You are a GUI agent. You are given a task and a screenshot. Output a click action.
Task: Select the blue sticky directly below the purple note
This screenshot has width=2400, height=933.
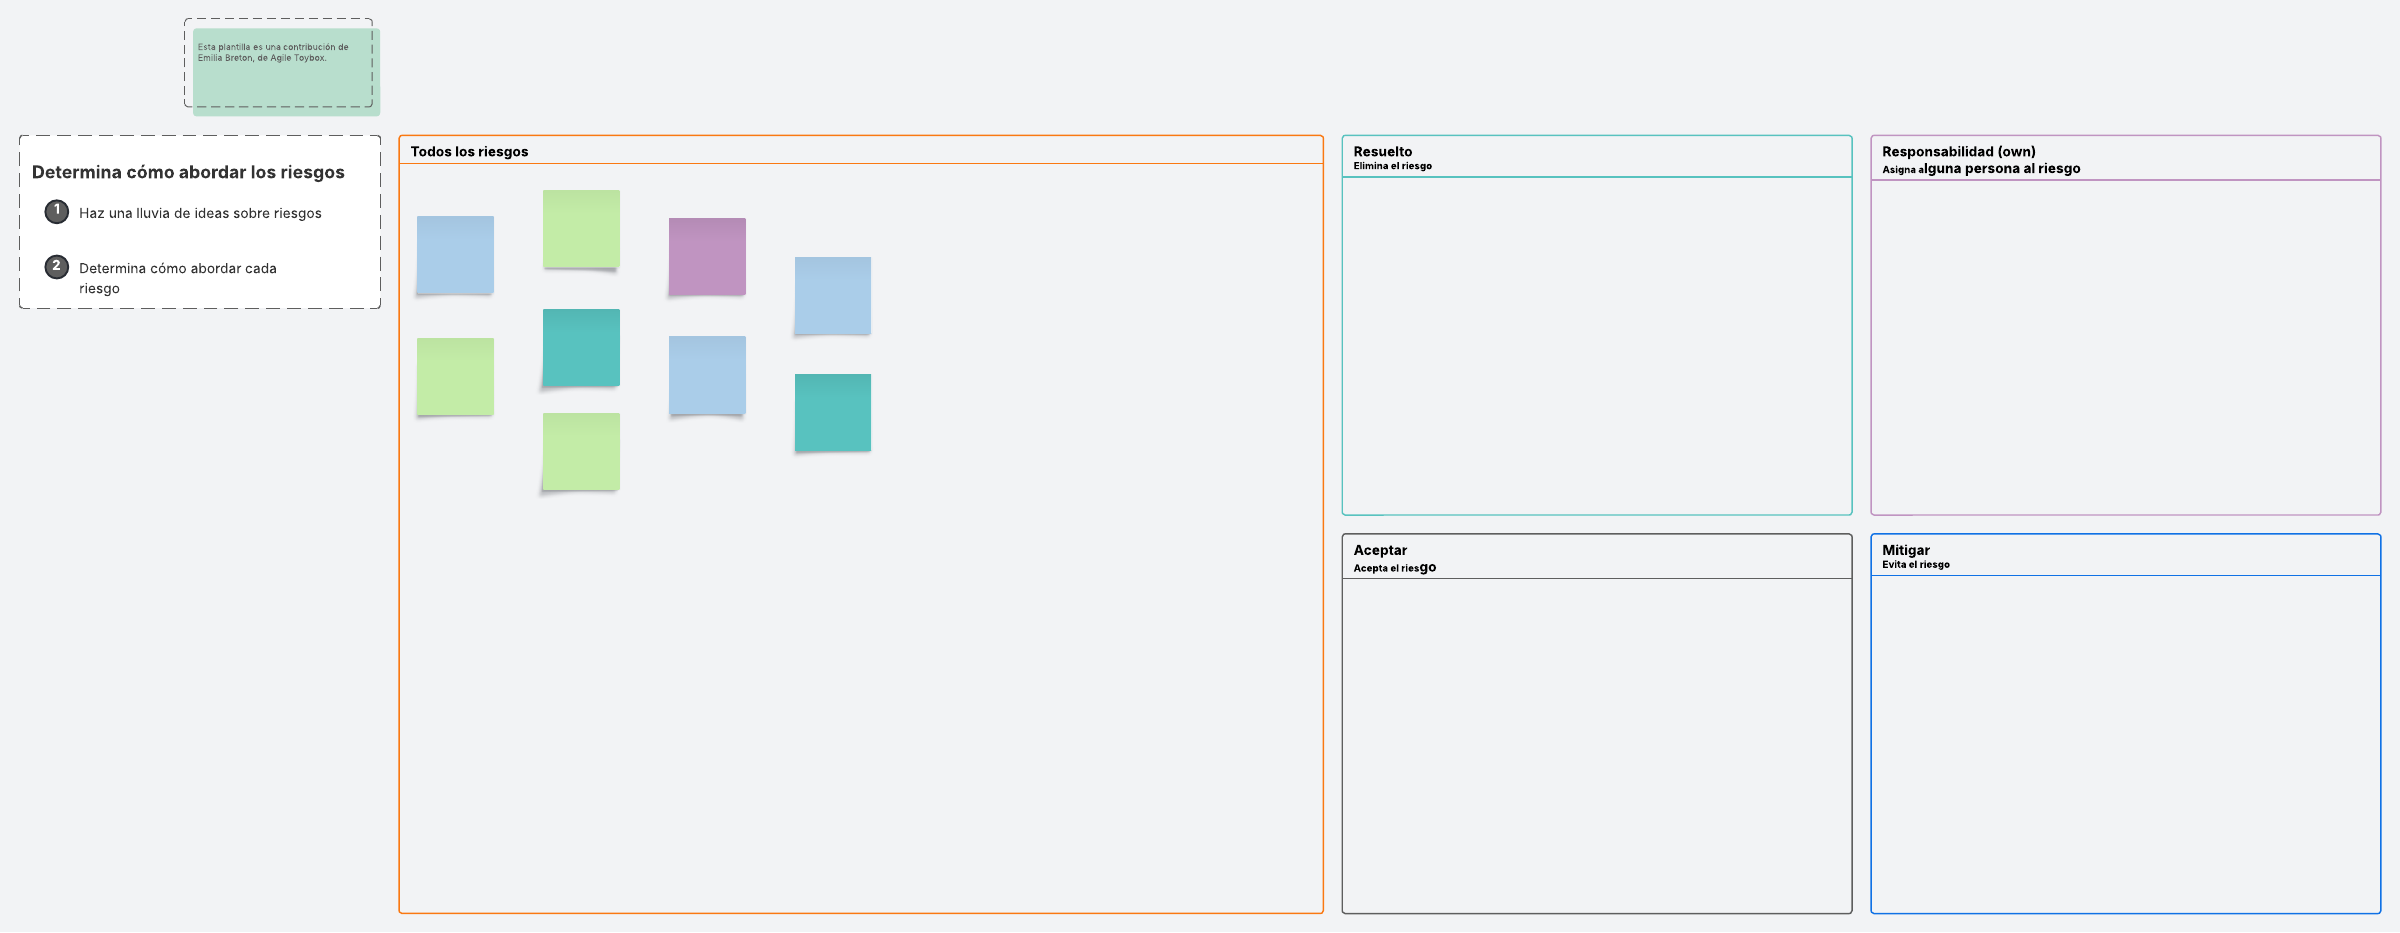(x=707, y=375)
